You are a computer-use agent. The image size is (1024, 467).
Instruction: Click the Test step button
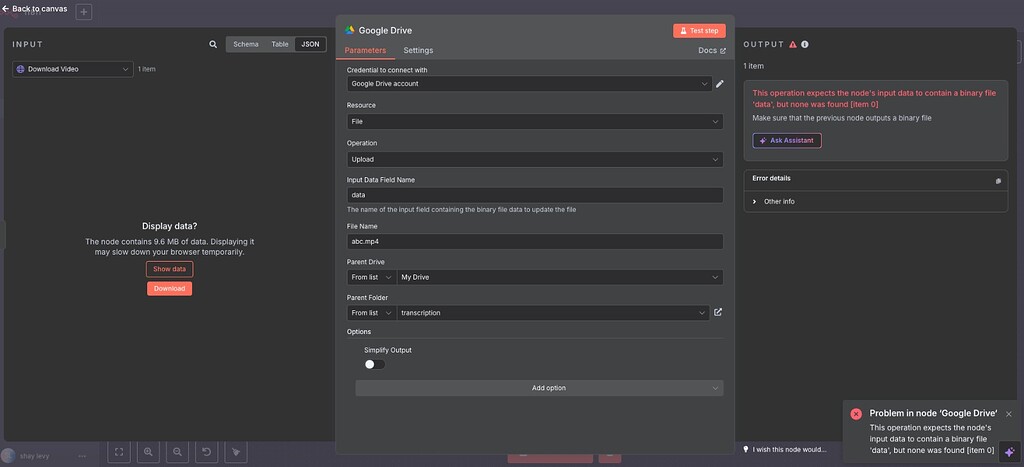[699, 31]
